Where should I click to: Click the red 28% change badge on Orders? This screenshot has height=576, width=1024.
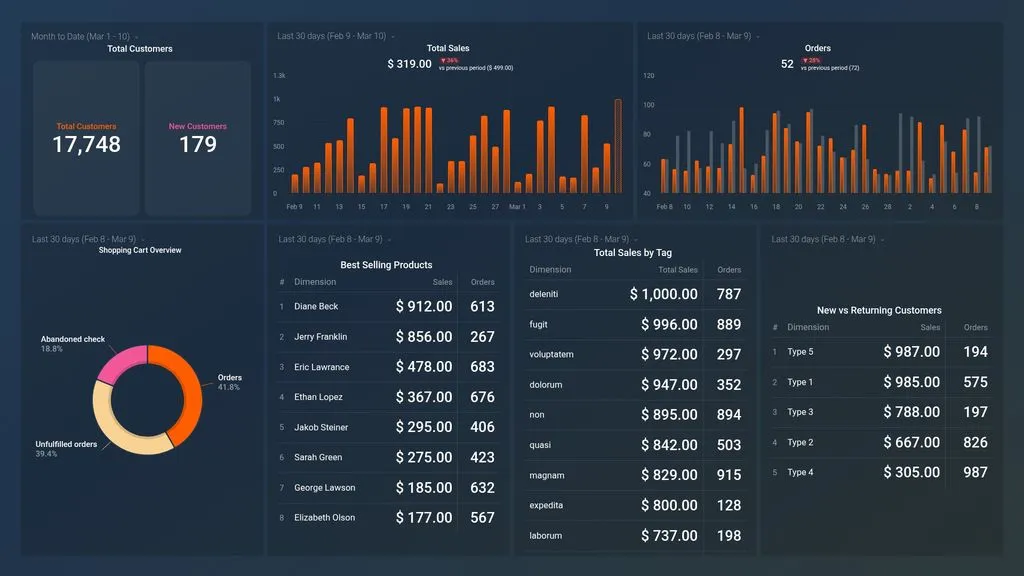pos(811,60)
